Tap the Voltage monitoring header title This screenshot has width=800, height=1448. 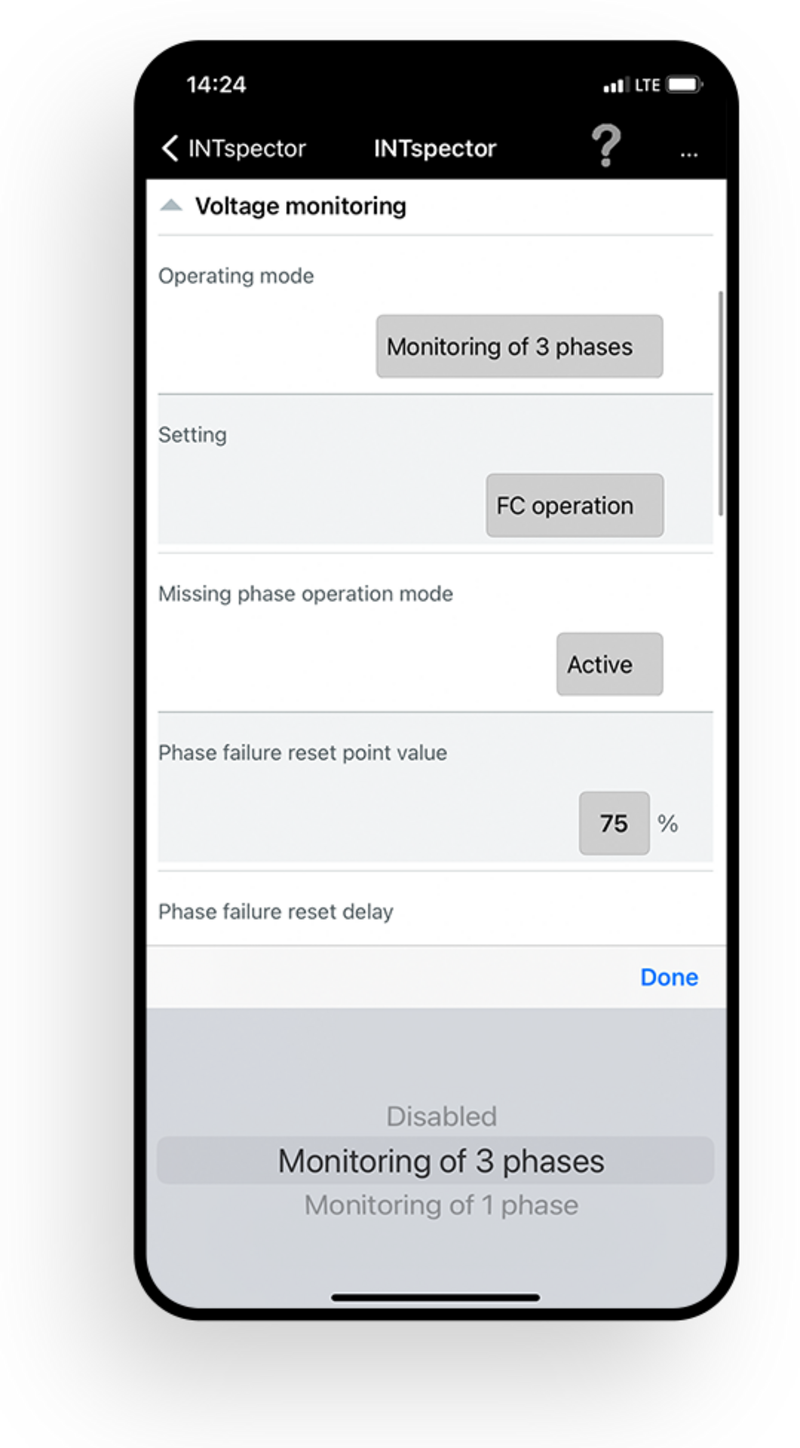[301, 206]
